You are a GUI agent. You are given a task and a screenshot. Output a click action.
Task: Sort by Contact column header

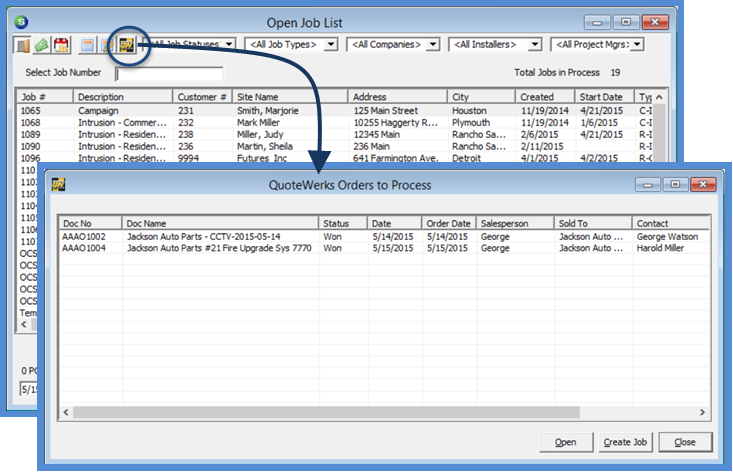tap(671, 223)
